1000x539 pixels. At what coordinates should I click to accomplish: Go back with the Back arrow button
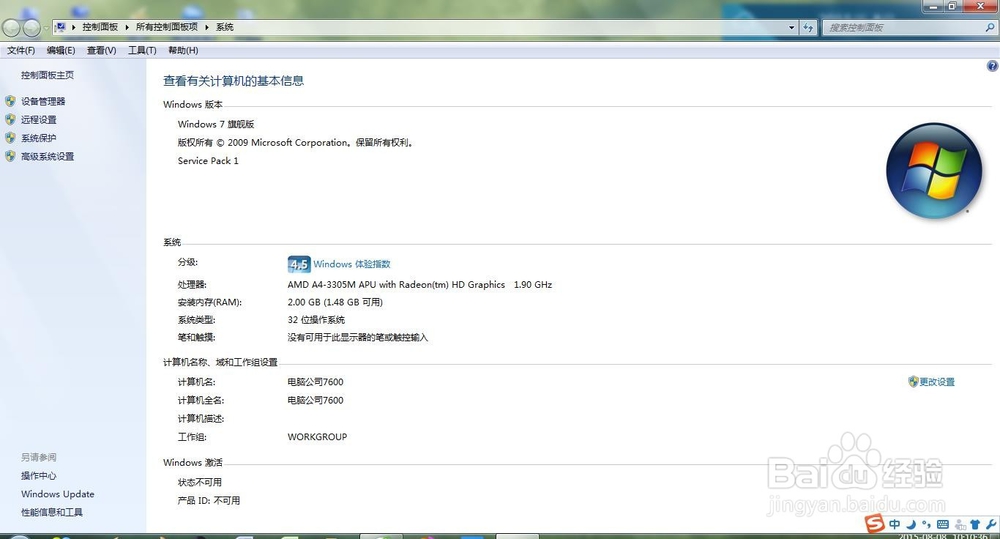[11, 27]
